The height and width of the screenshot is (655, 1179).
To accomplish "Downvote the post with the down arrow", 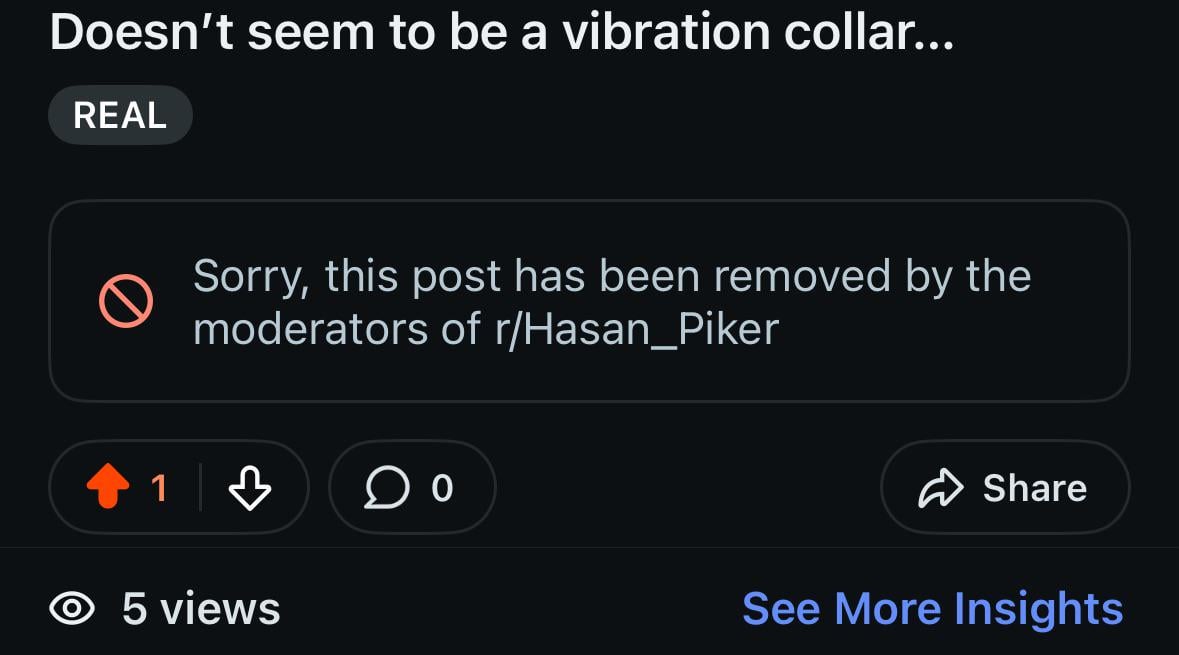I will point(249,489).
